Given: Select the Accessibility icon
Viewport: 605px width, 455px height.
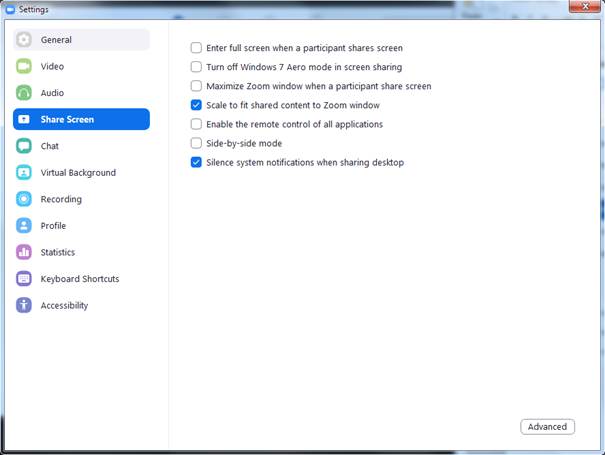Looking at the screenshot, I should [24, 305].
